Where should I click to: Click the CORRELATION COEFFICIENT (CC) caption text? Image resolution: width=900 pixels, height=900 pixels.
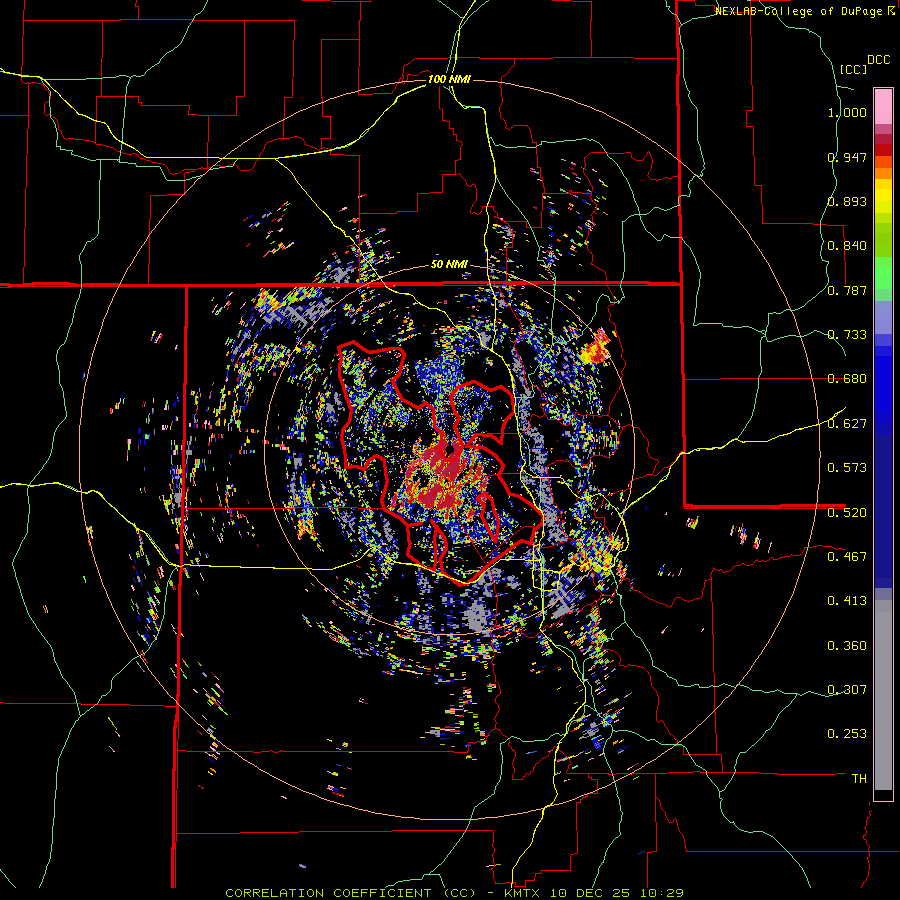tap(351, 893)
